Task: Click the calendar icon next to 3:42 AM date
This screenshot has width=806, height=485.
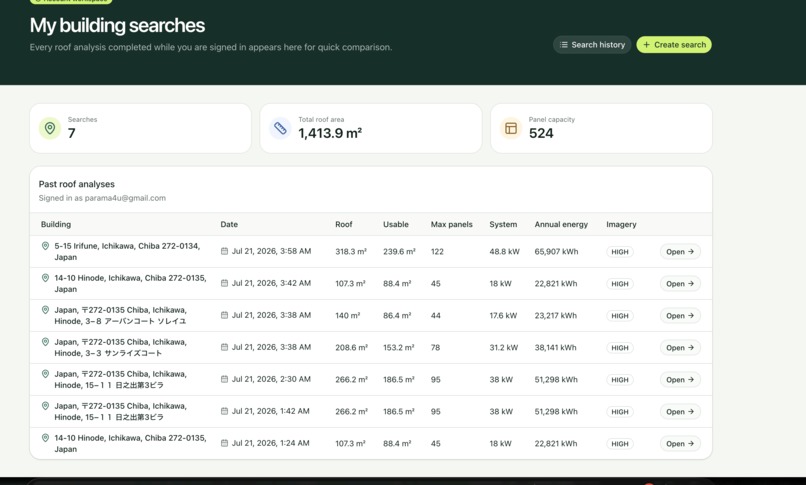Action: [224, 283]
